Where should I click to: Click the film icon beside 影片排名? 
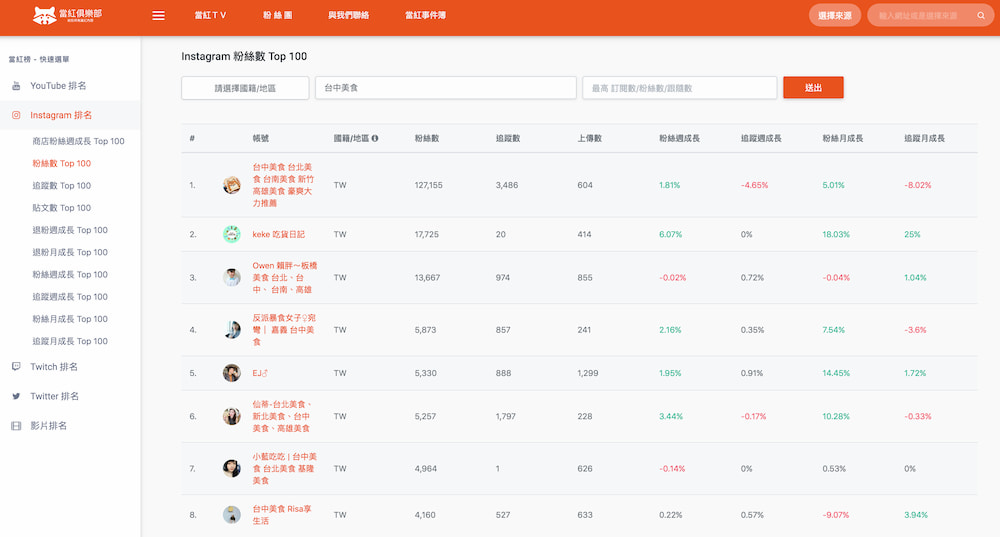pyautogui.click(x=16, y=425)
